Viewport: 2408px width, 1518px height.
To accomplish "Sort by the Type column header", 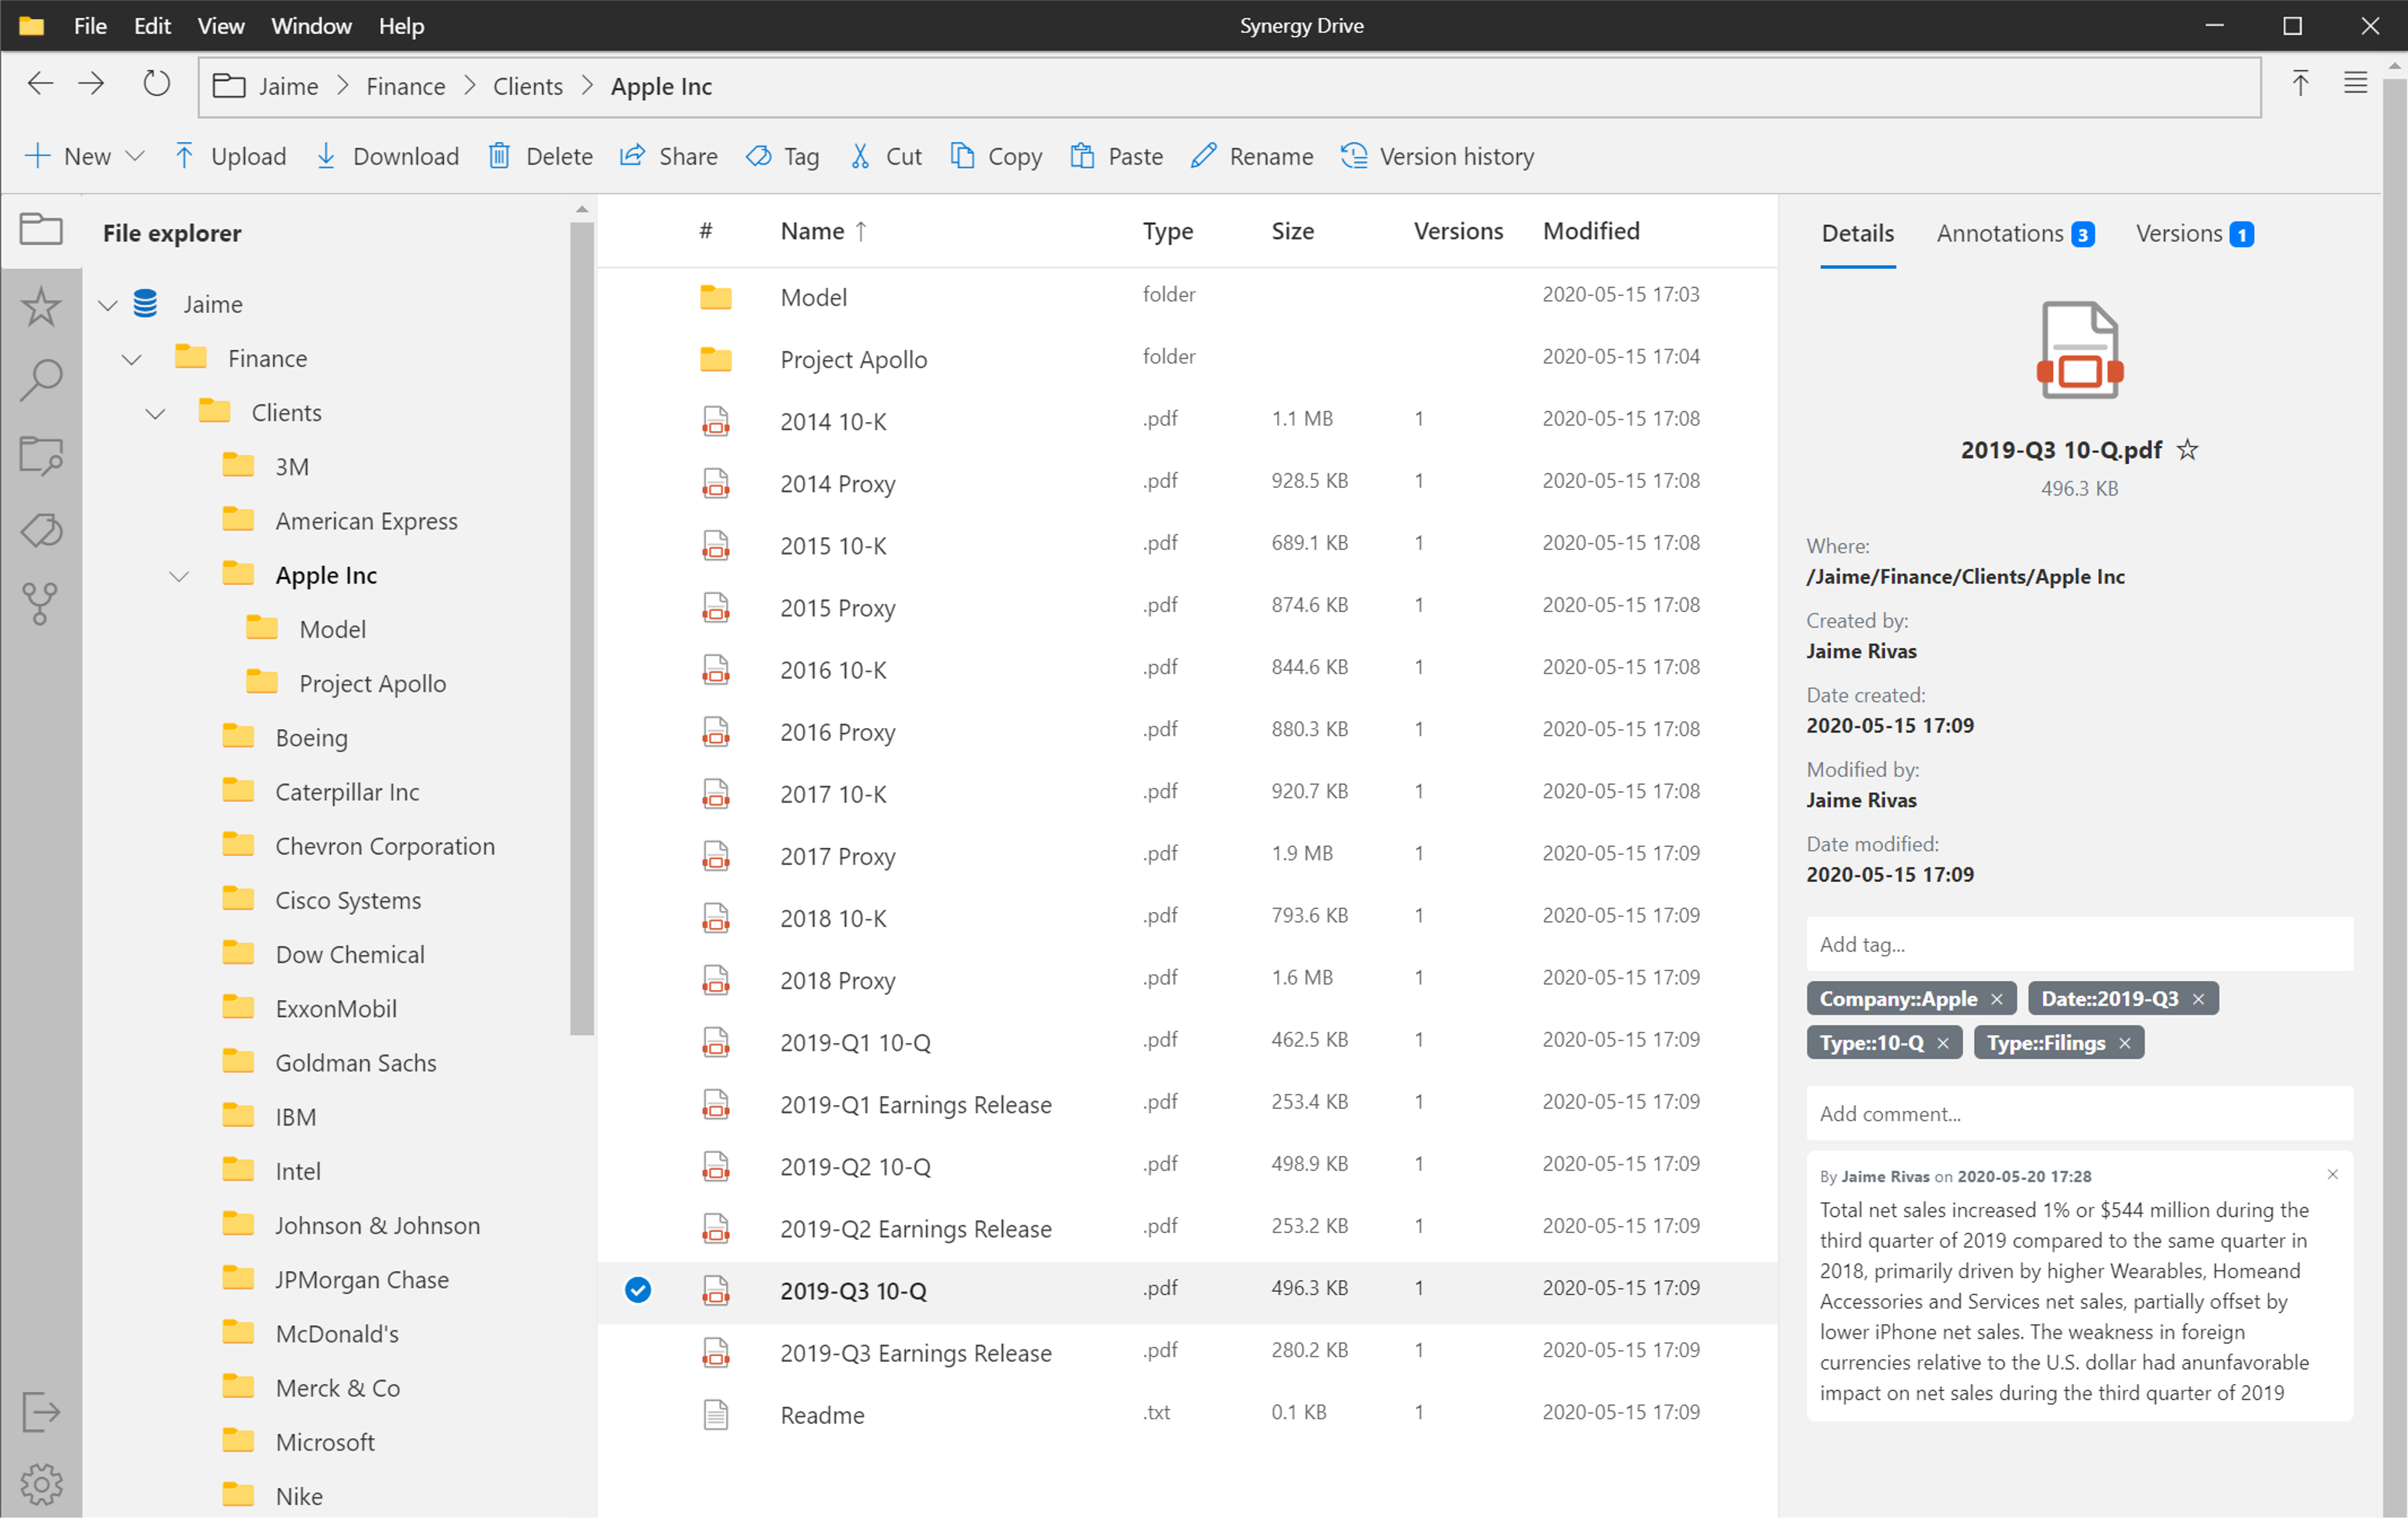I will tap(1167, 231).
